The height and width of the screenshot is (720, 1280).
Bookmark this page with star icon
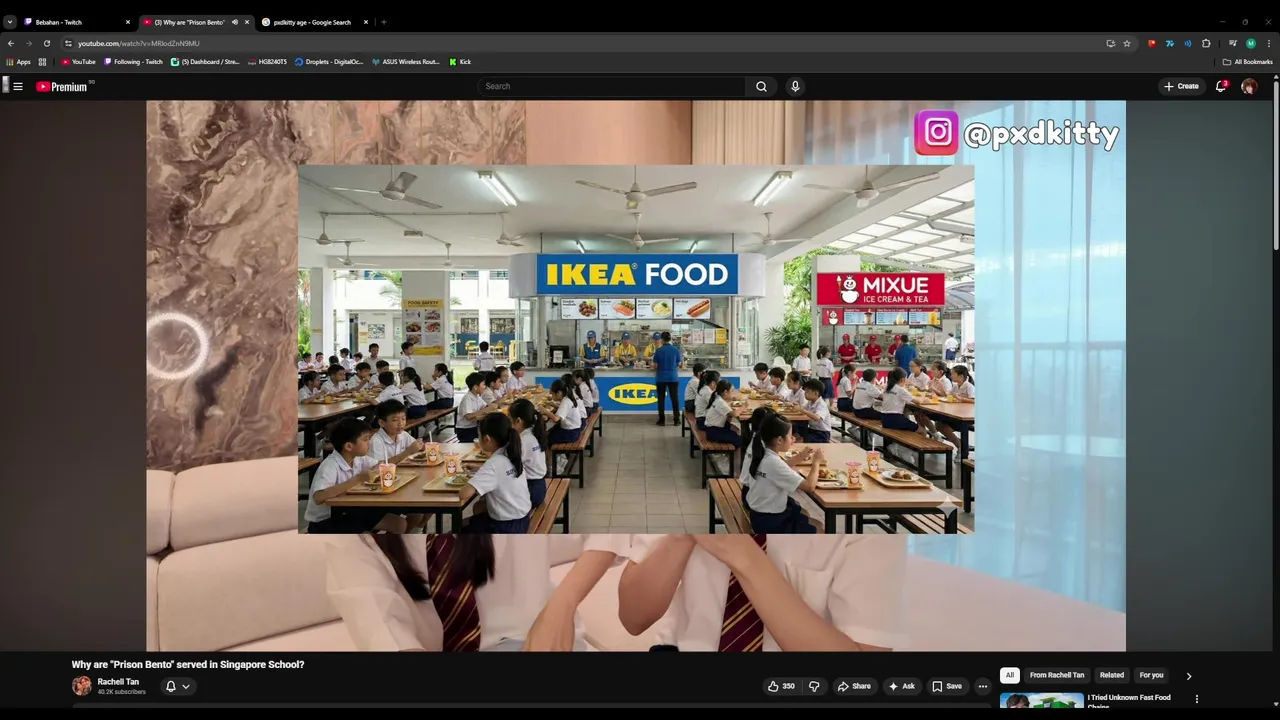pos(1127,43)
